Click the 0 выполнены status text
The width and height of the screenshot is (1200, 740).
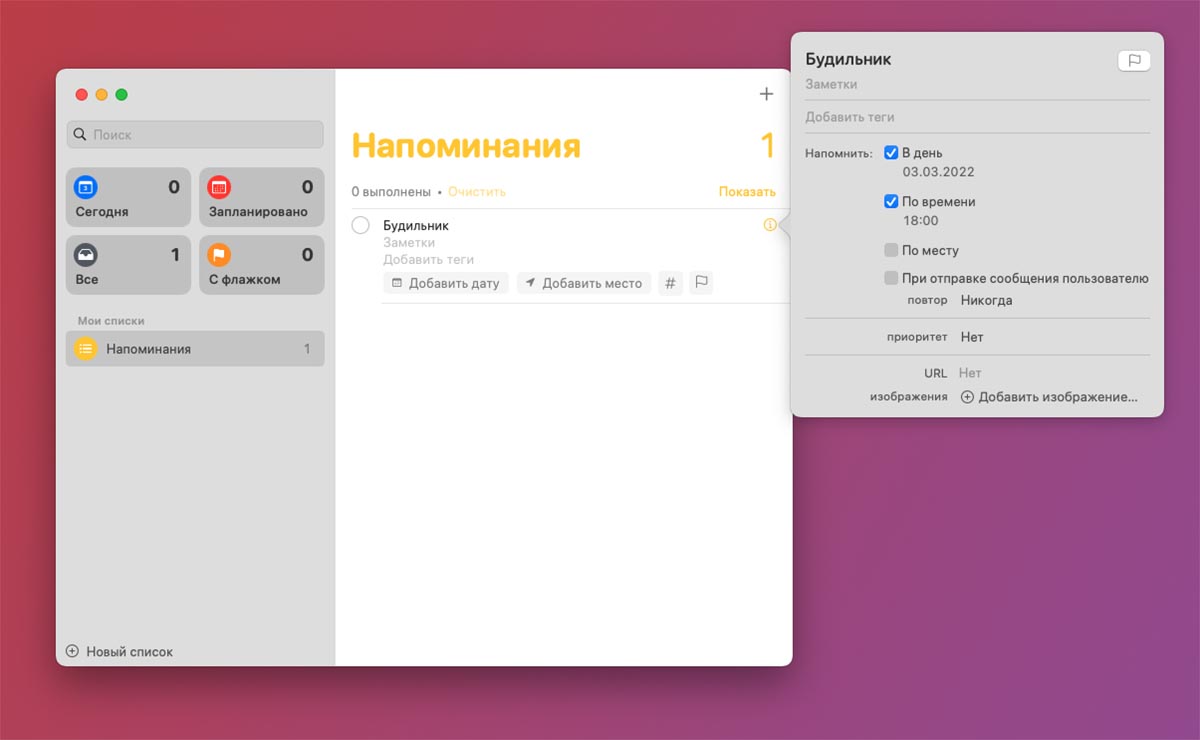[x=391, y=191]
